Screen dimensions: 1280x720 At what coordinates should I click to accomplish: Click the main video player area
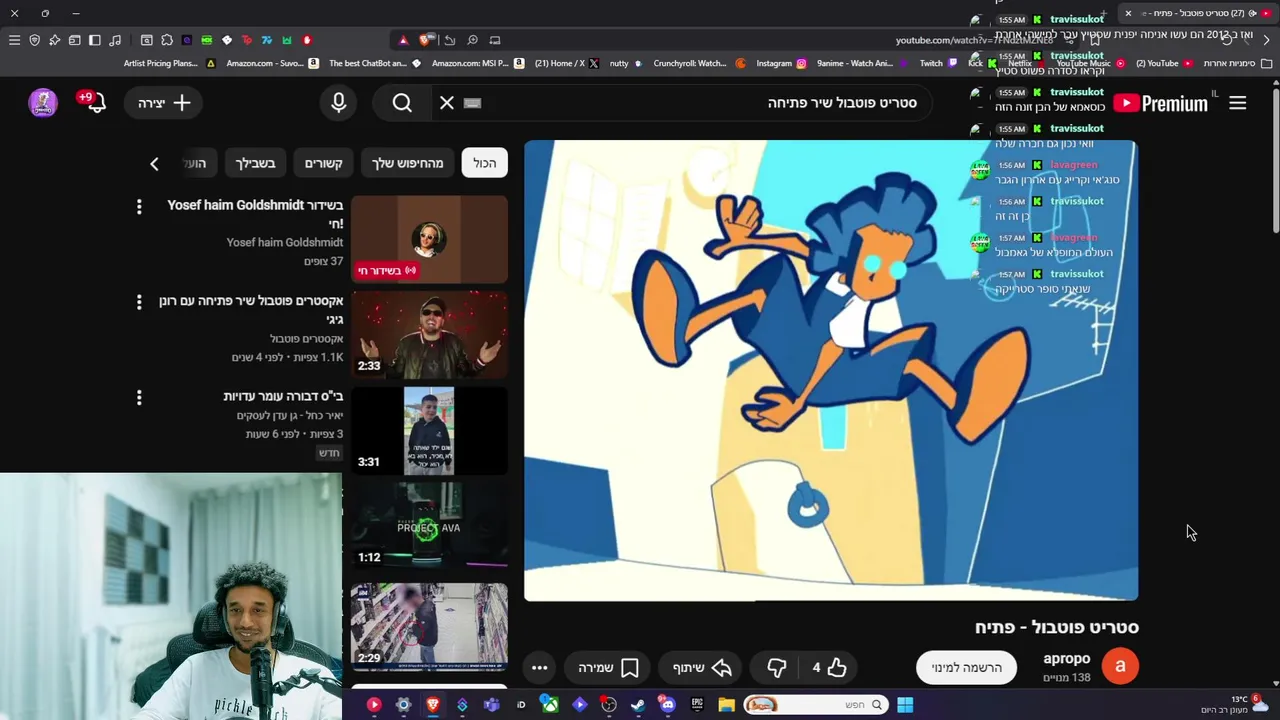831,370
